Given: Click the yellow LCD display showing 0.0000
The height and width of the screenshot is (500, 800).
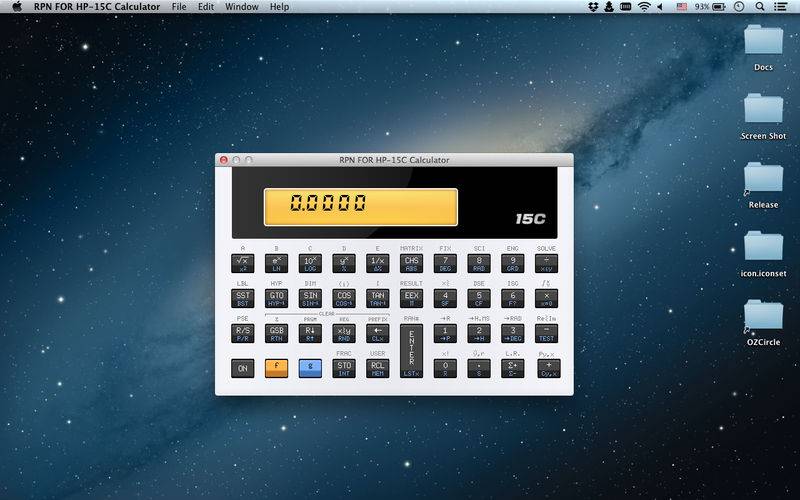Looking at the screenshot, I should 361,207.
